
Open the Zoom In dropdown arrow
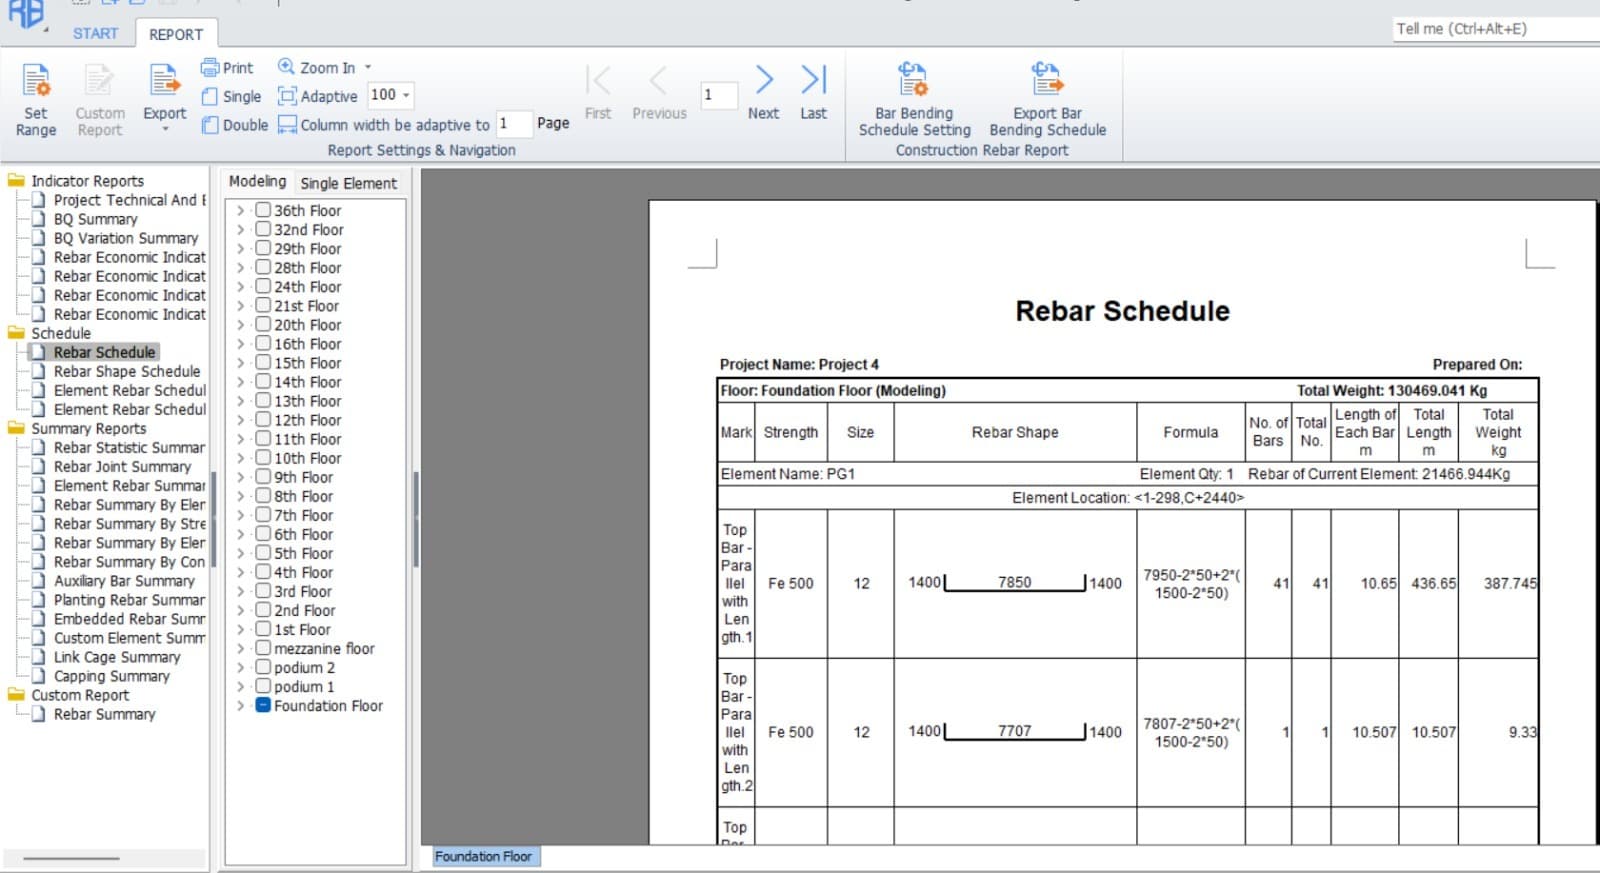click(x=368, y=67)
